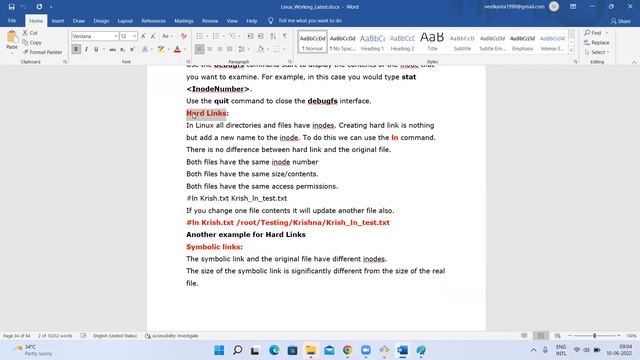The image size is (640, 360).
Task: Sort the selected text
Action: [273, 36]
